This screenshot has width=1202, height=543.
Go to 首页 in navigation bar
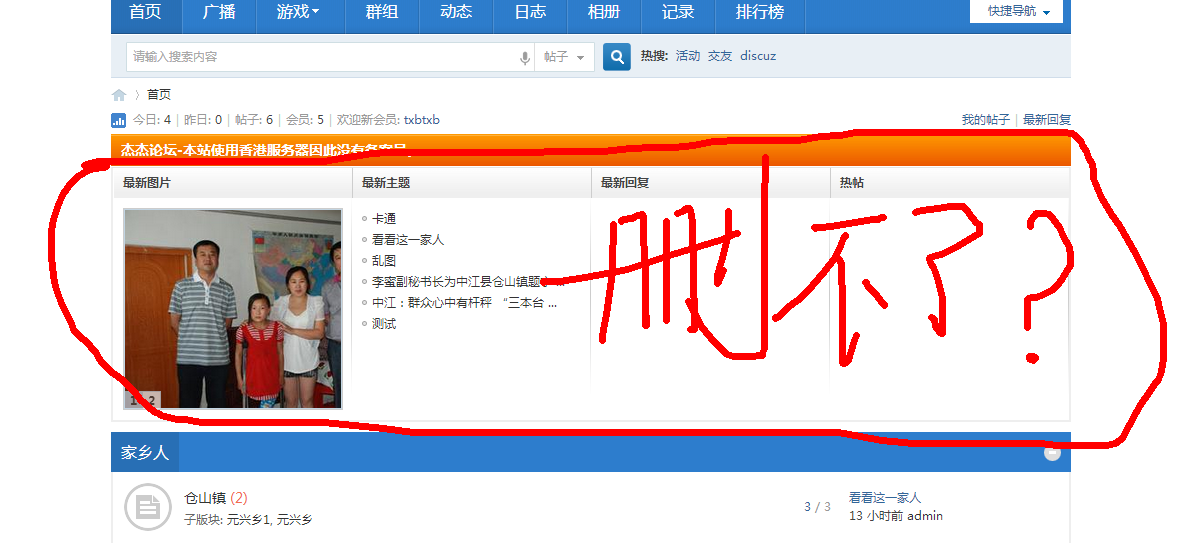pyautogui.click(x=144, y=12)
